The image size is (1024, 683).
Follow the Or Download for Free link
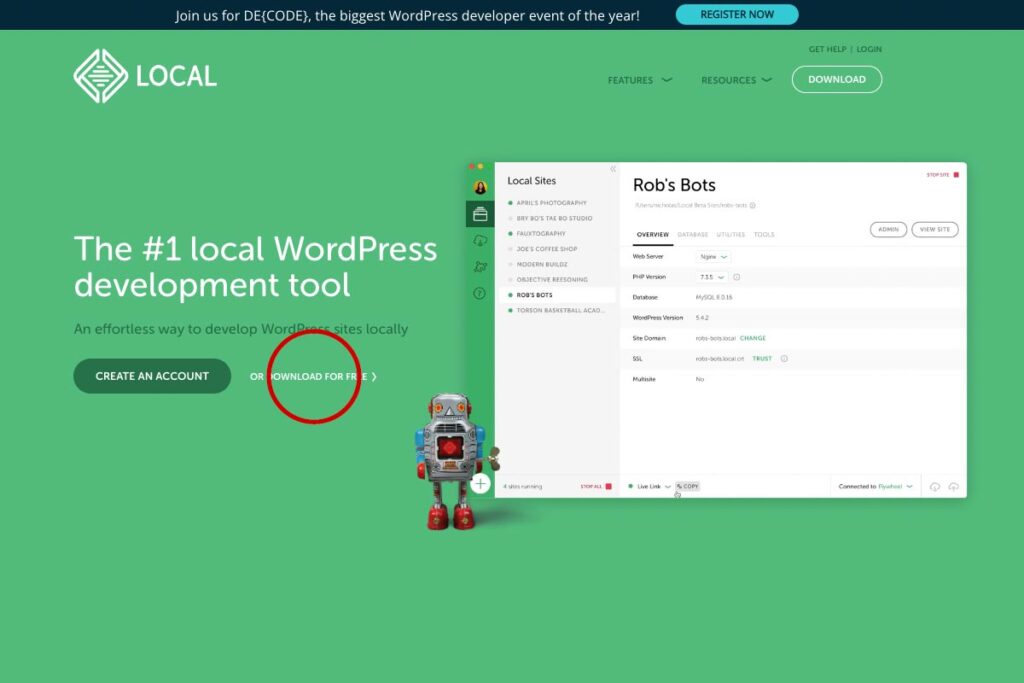point(313,377)
